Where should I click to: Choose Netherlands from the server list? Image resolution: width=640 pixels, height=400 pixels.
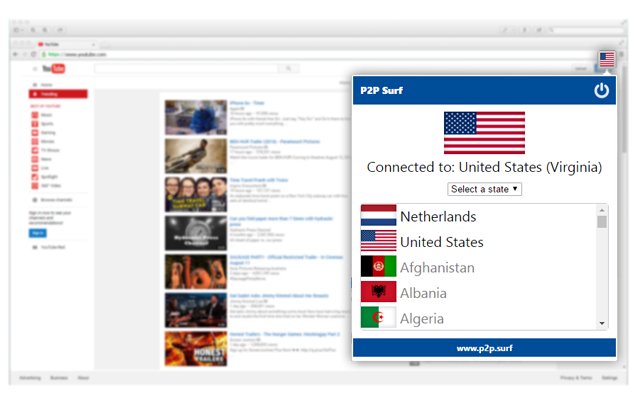[x=438, y=216]
